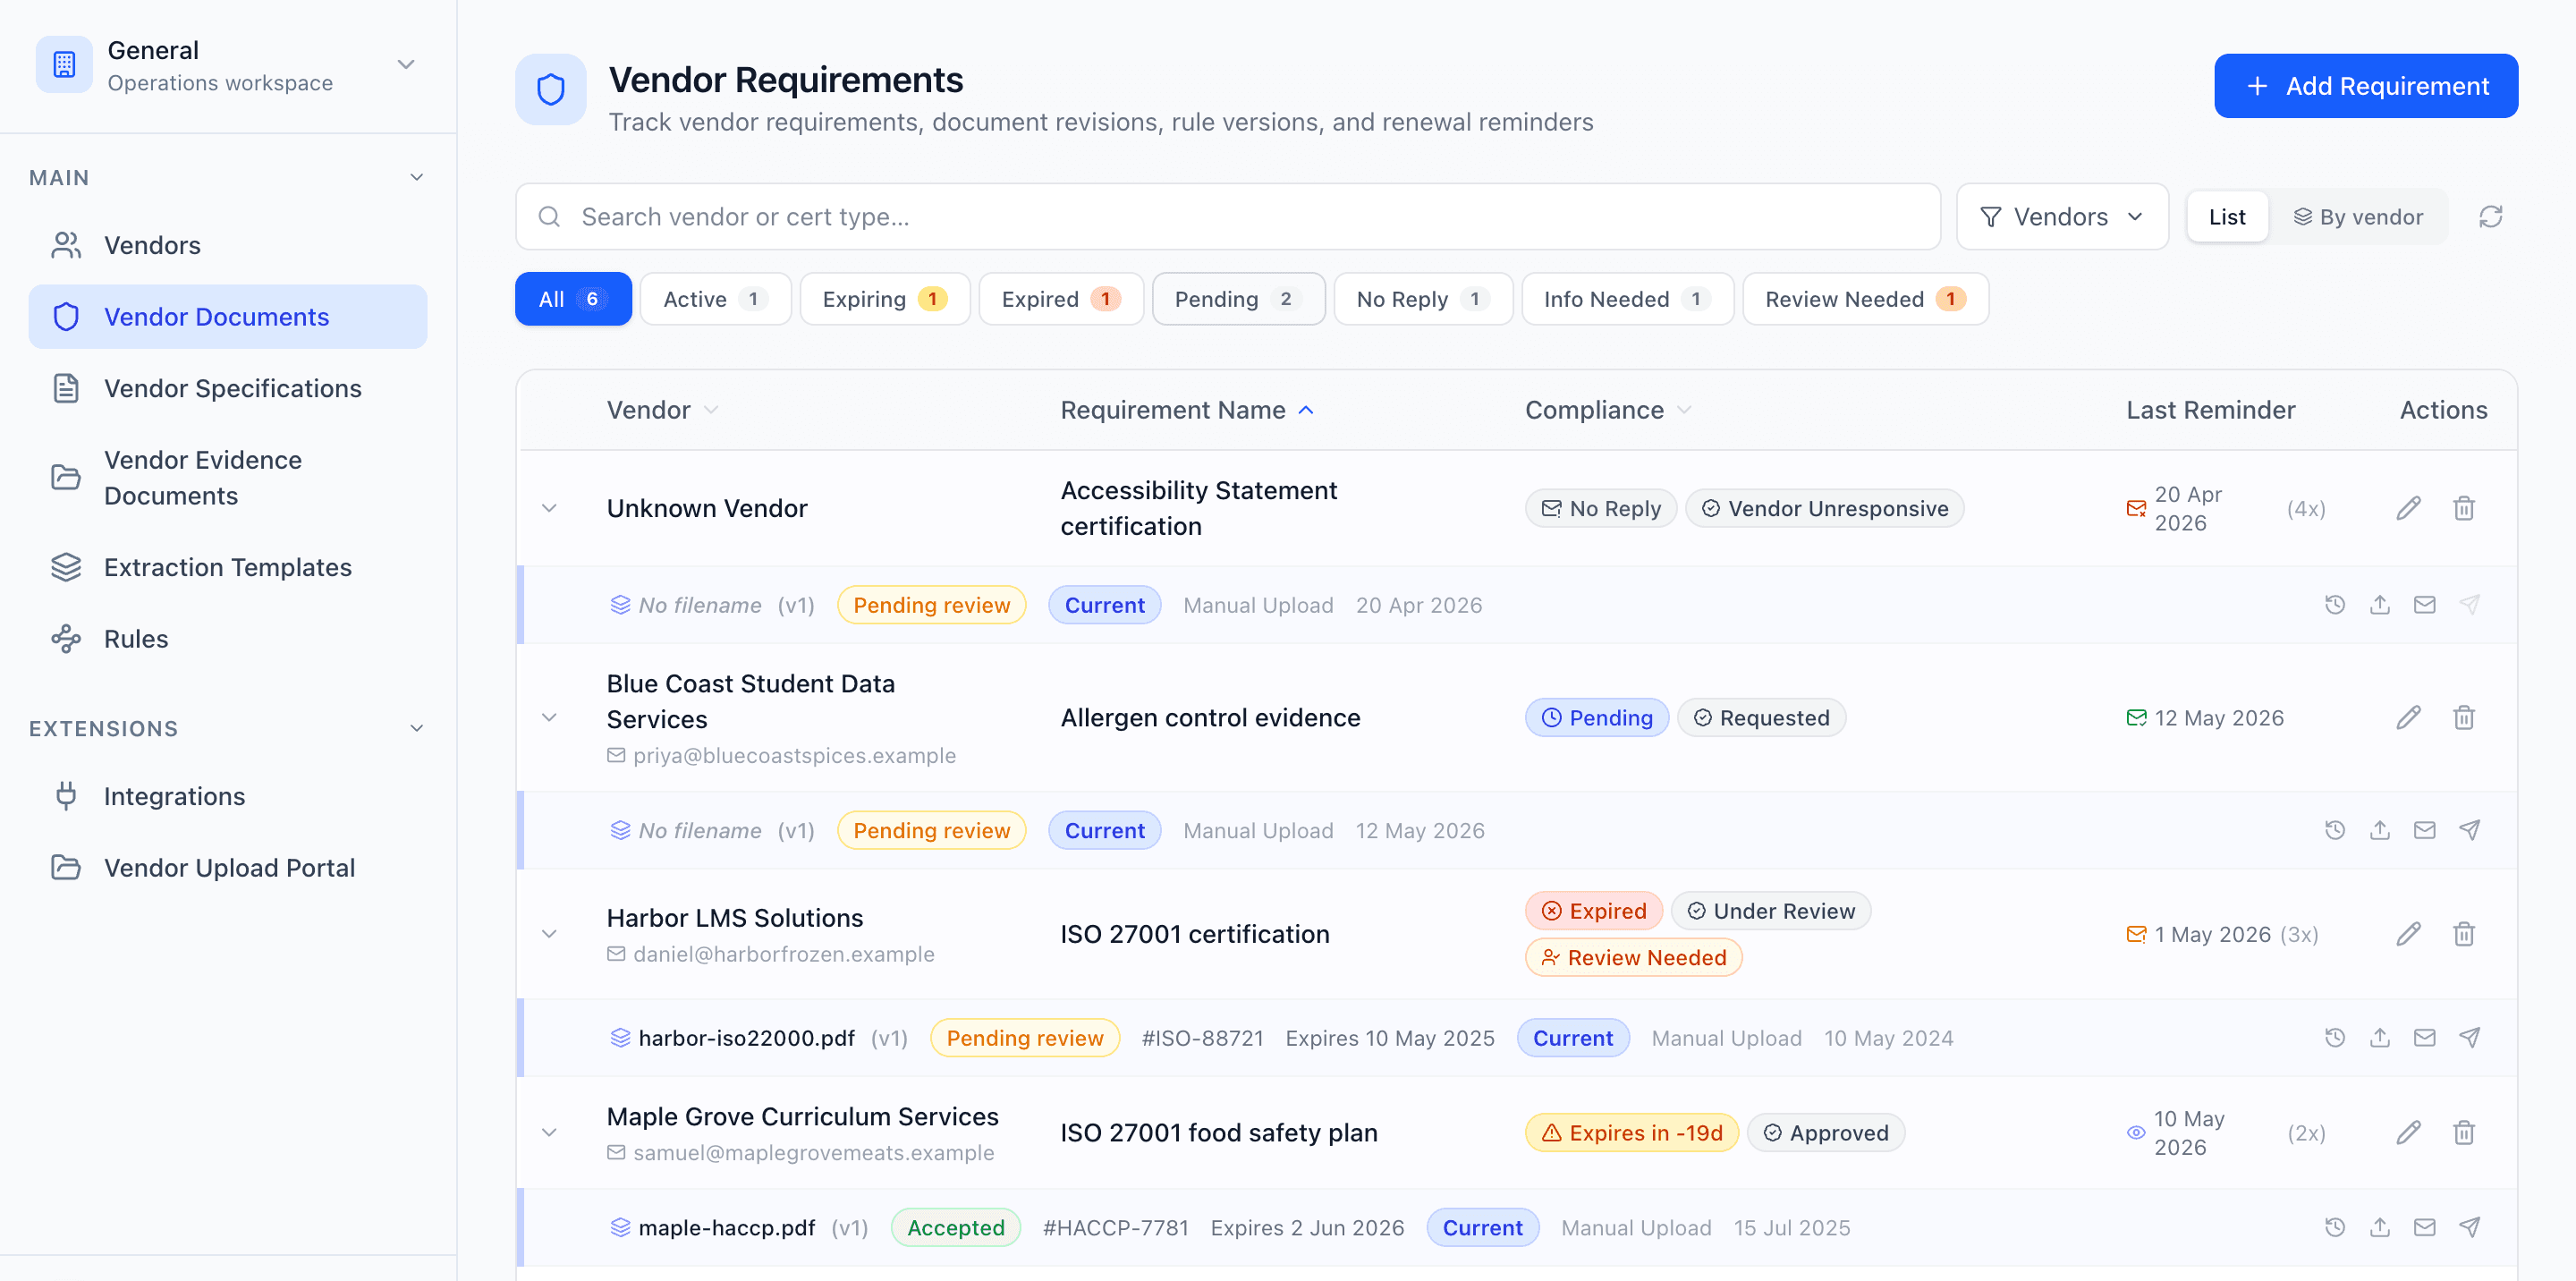Click samuel@maplegrovemeats.example email
The height and width of the screenshot is (1281, 2576).
[813, 1152]
